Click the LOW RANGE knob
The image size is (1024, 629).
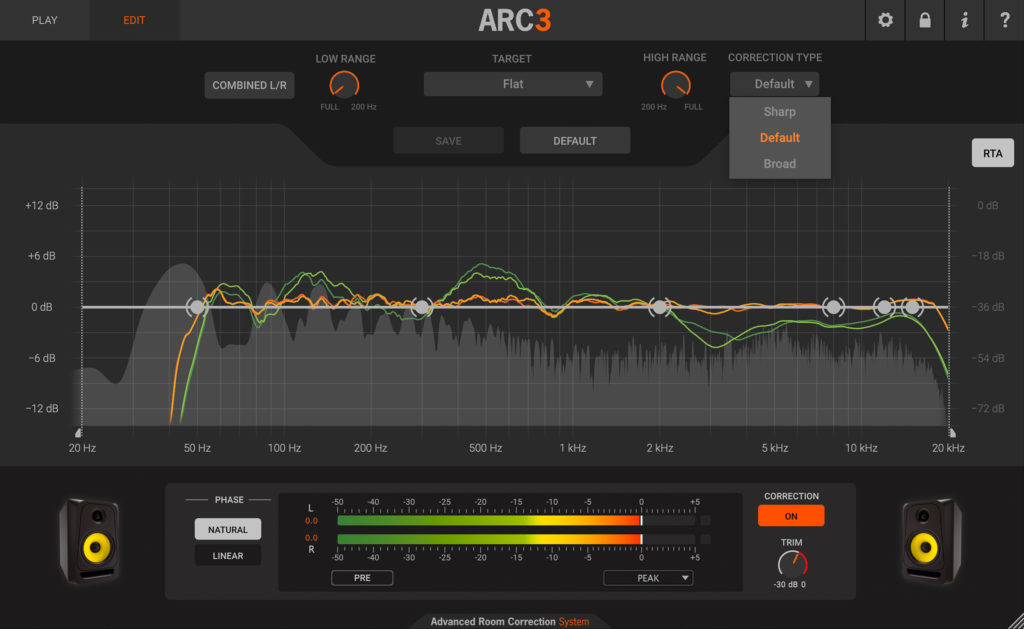point(344,86)
